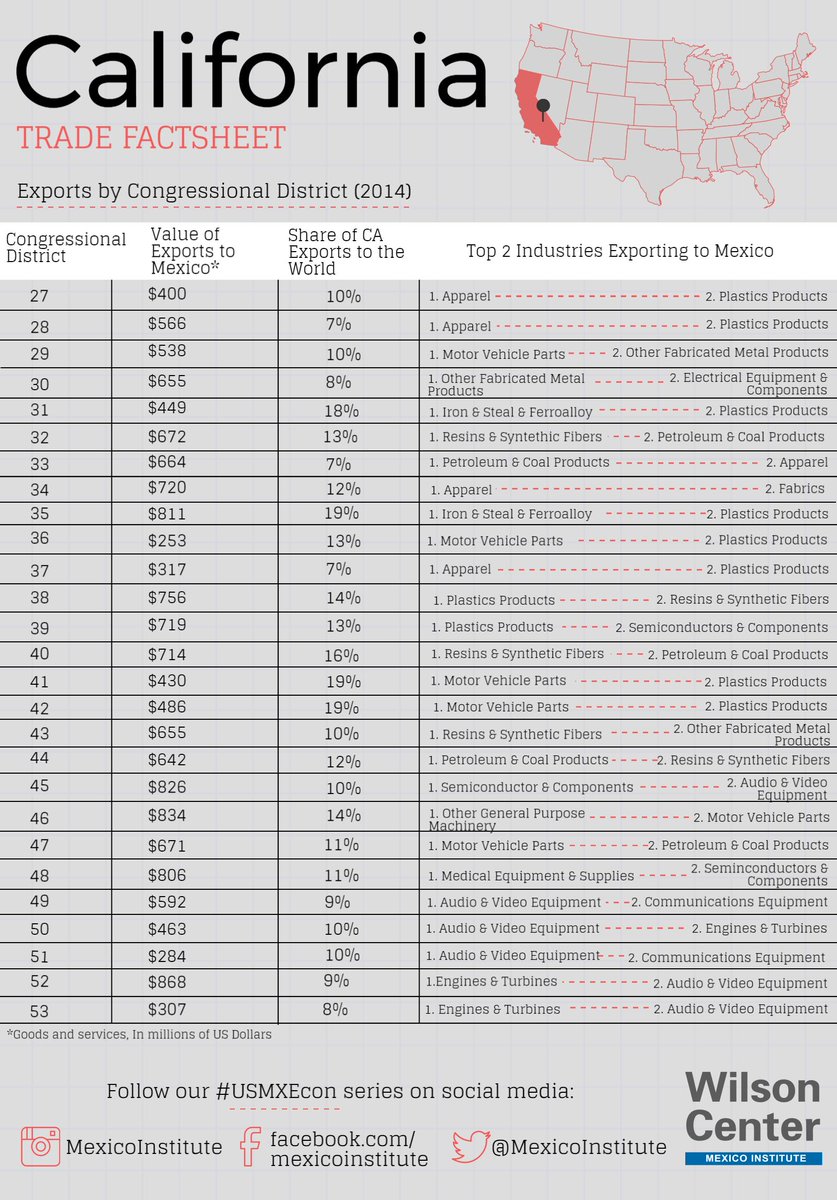Image resolution: width=837 pixels, height=1200 pixels.
Task: Open the MexicoInstitute Instagram handle
Action: coord(144,1146)
